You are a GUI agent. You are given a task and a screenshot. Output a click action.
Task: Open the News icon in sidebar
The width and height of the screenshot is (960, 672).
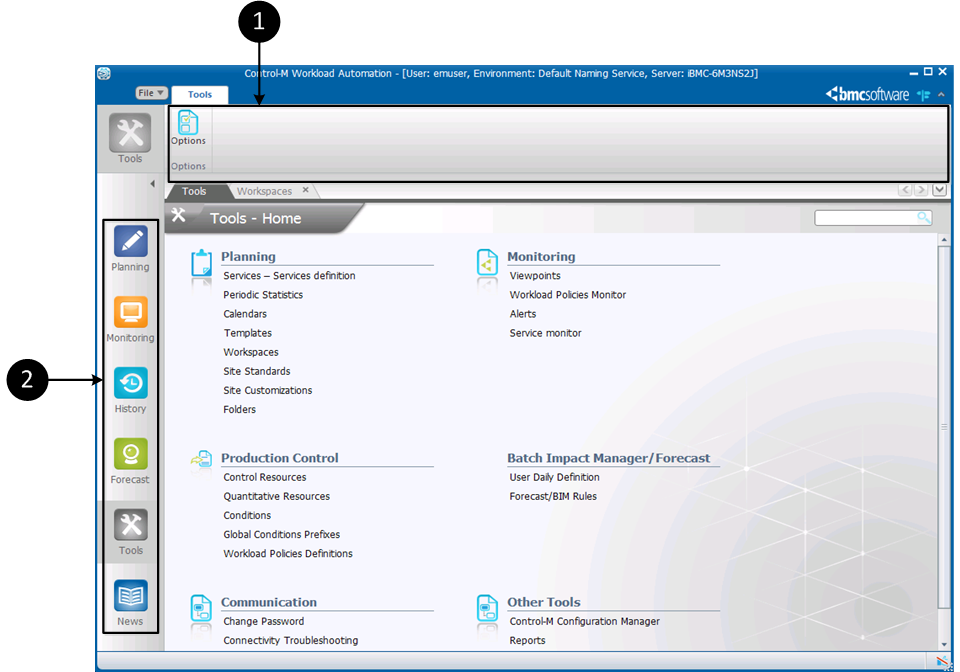(130, 597)
